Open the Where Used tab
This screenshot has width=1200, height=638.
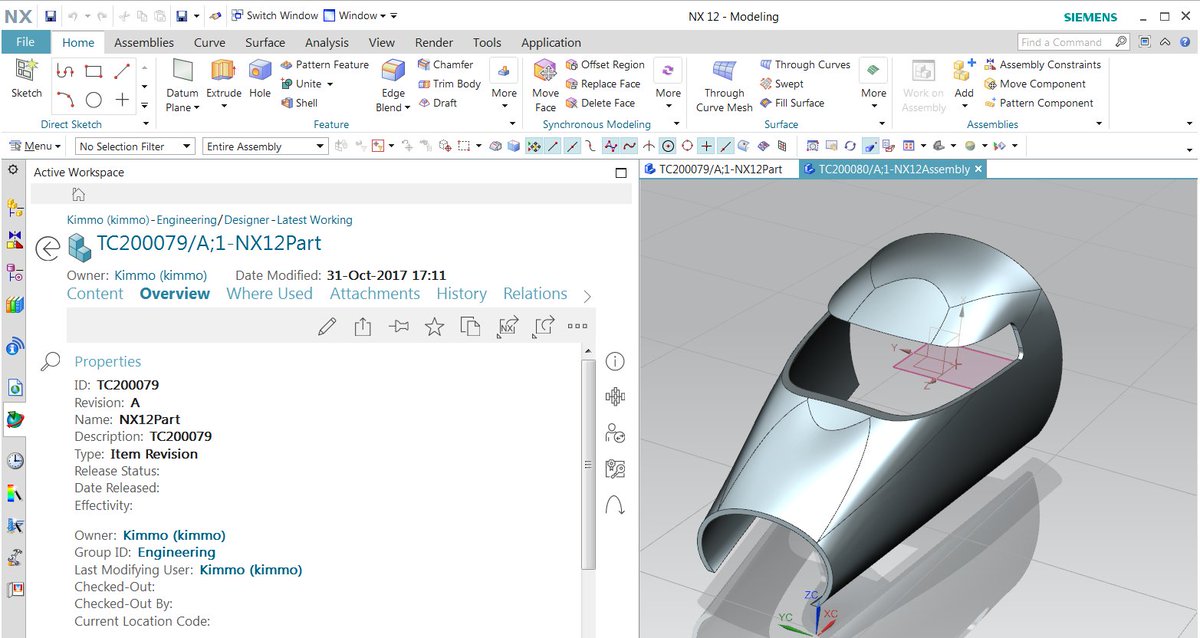(269, 293)
